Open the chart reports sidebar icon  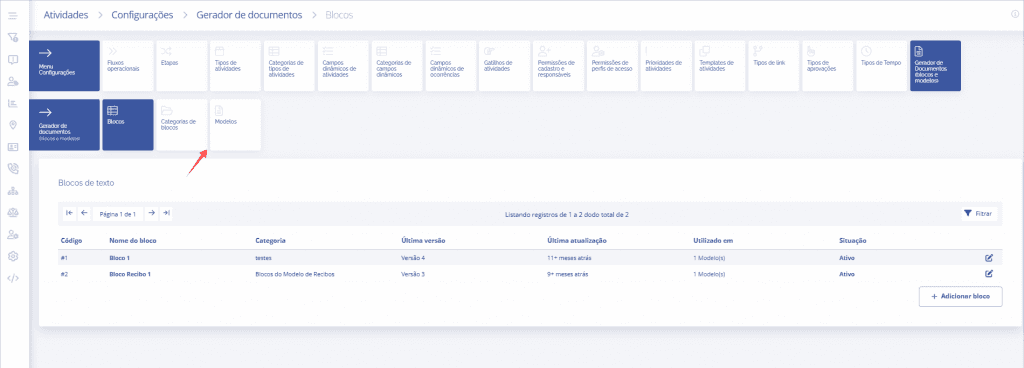point(12,103)
